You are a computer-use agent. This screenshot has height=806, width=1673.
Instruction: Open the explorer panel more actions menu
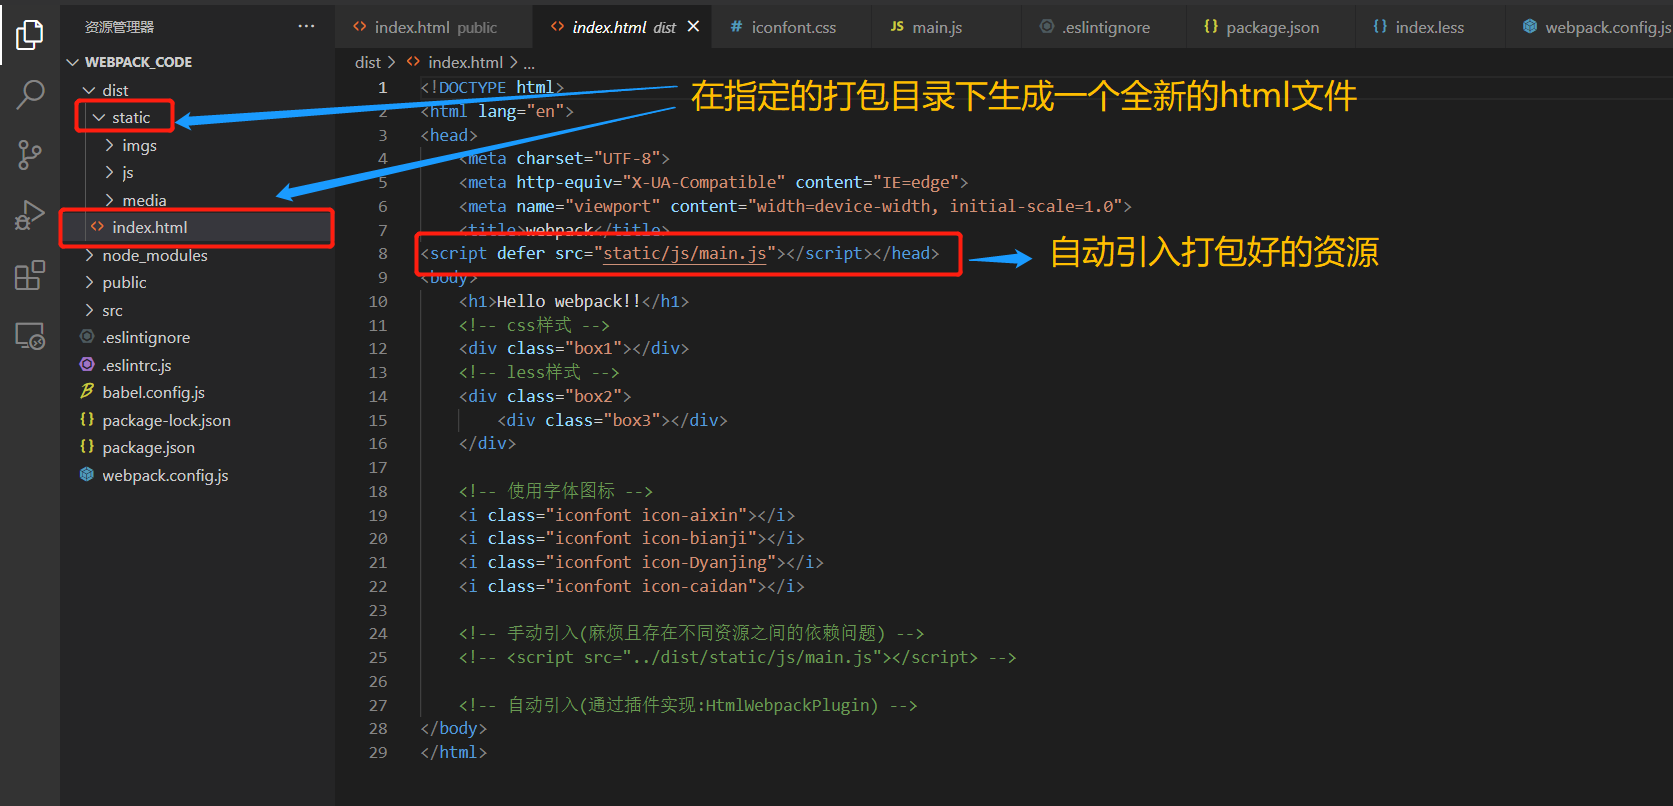coord(306,27)
